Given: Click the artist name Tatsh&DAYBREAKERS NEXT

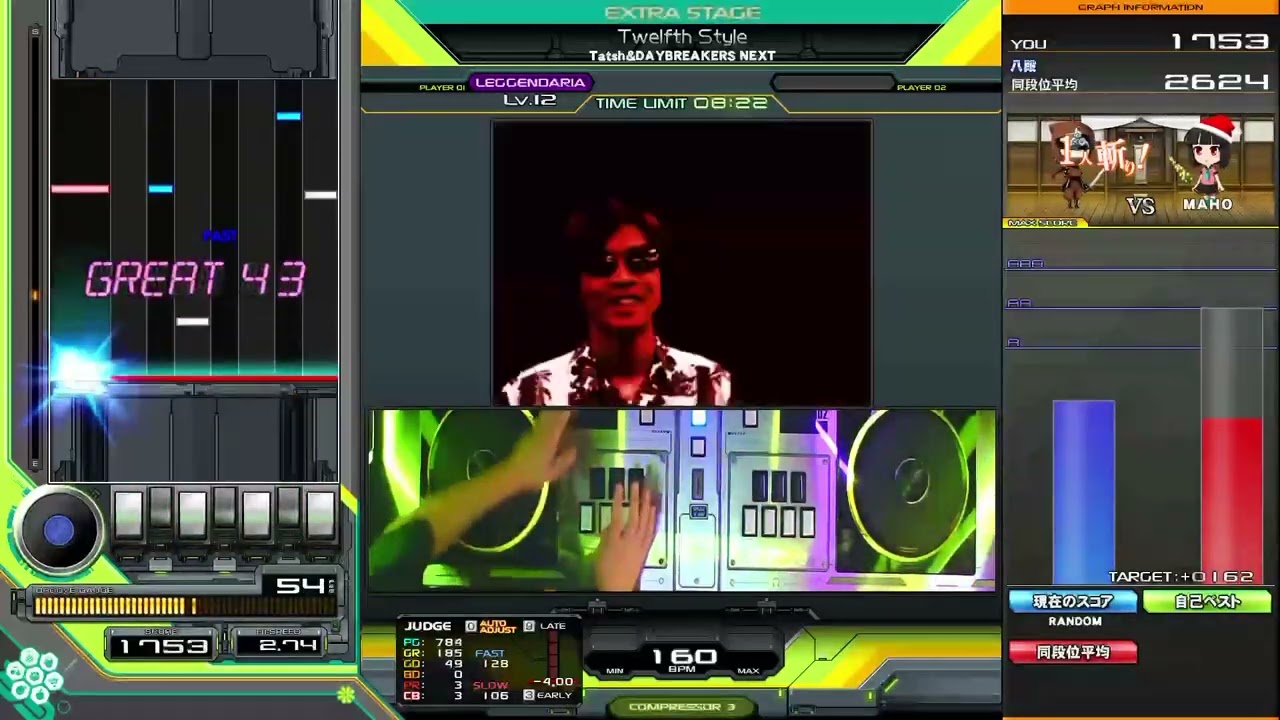Looking at the screenshot, I should pos(682,56).
